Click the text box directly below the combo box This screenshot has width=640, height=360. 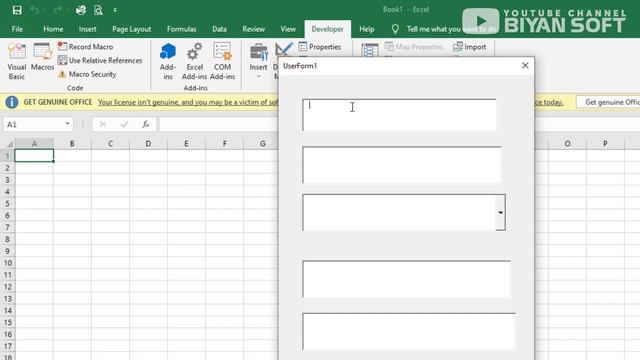406,279
